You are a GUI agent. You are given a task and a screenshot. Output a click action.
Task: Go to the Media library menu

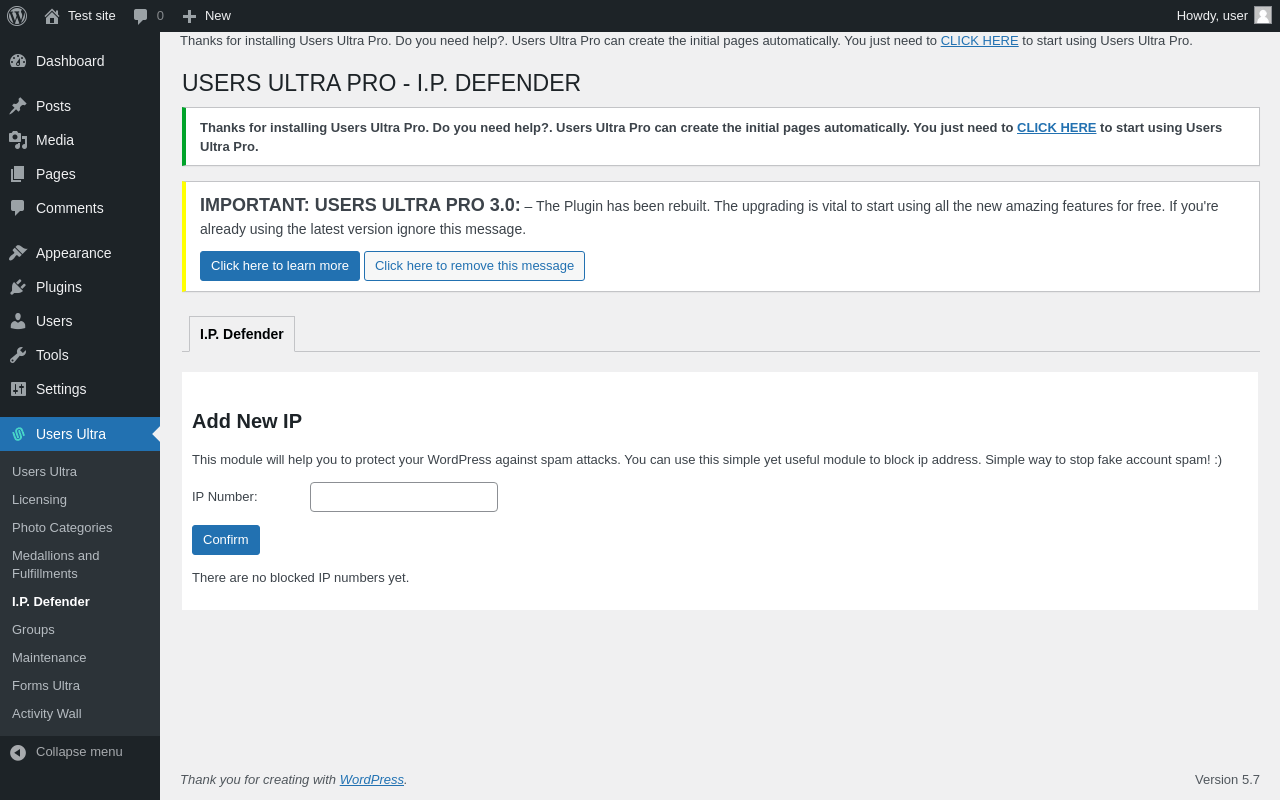coord(55,140)
